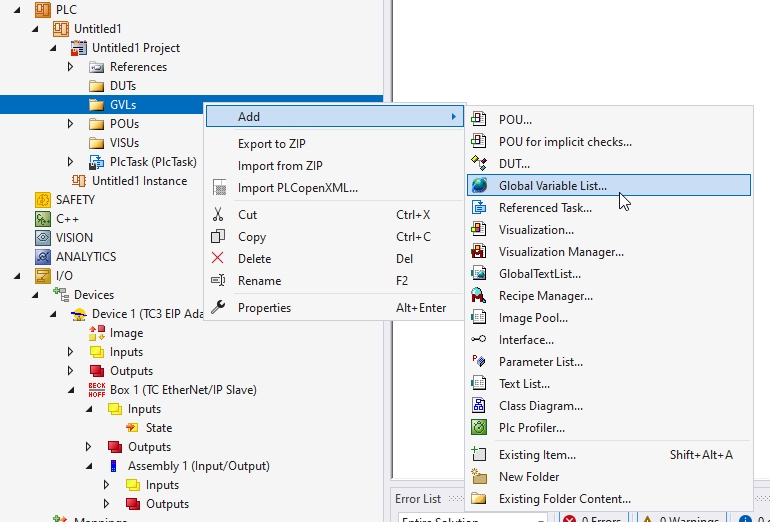Open the Add submenu entry
Image resolution: width=770 pixels, height=522 pixels.
334,116
